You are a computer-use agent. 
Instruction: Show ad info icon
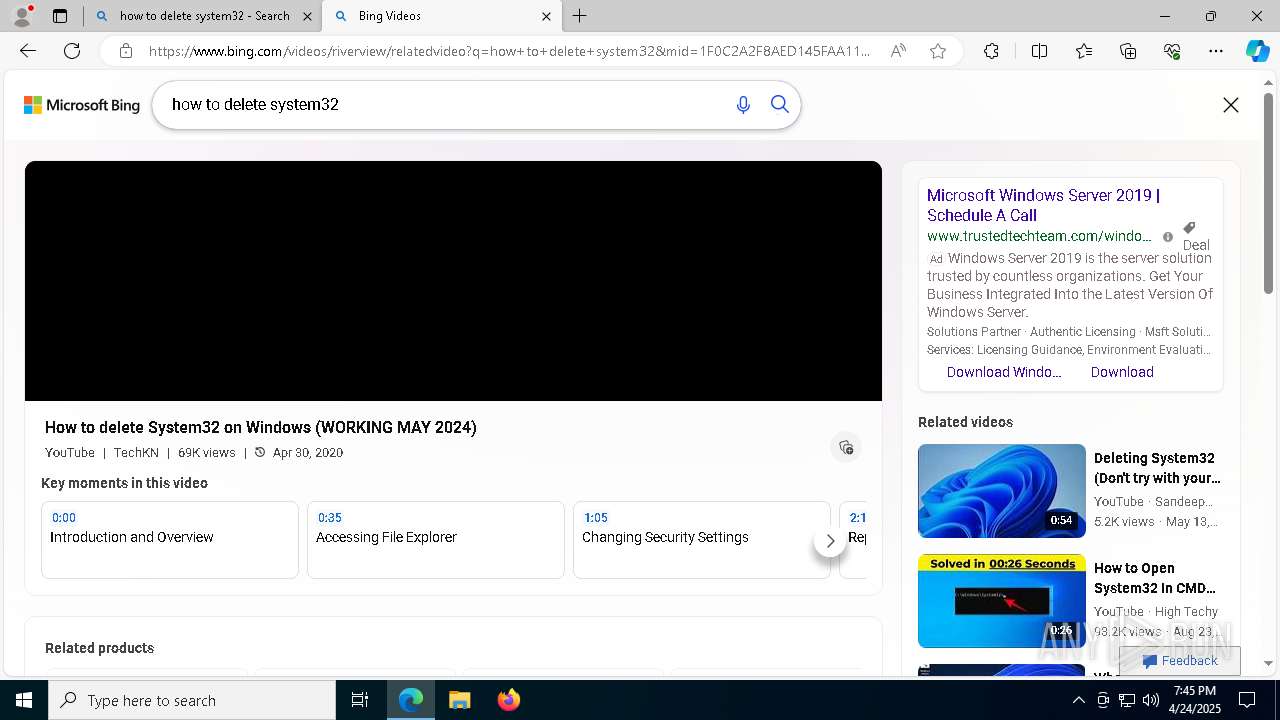coord(1167,237)
